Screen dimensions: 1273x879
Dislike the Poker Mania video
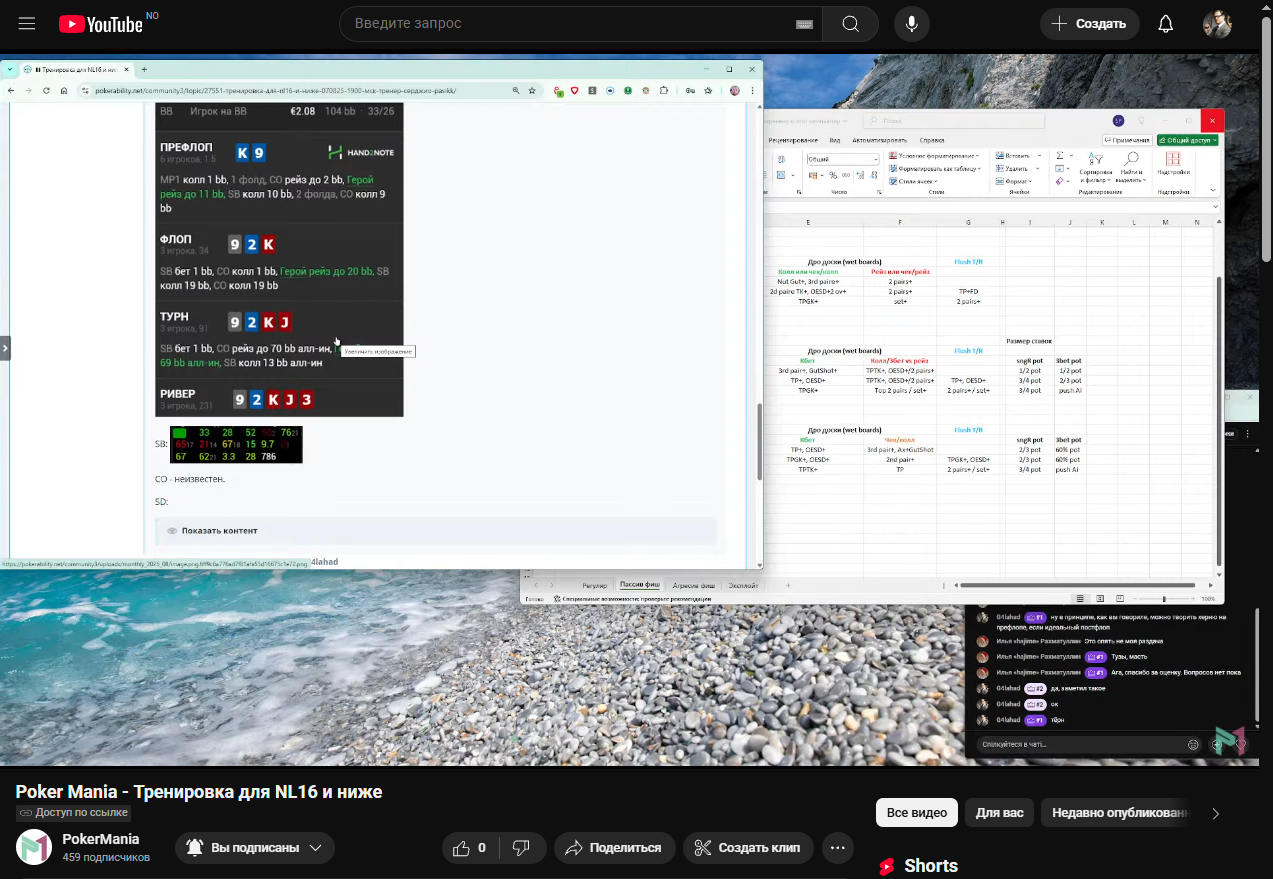click(x=521, y=848)
